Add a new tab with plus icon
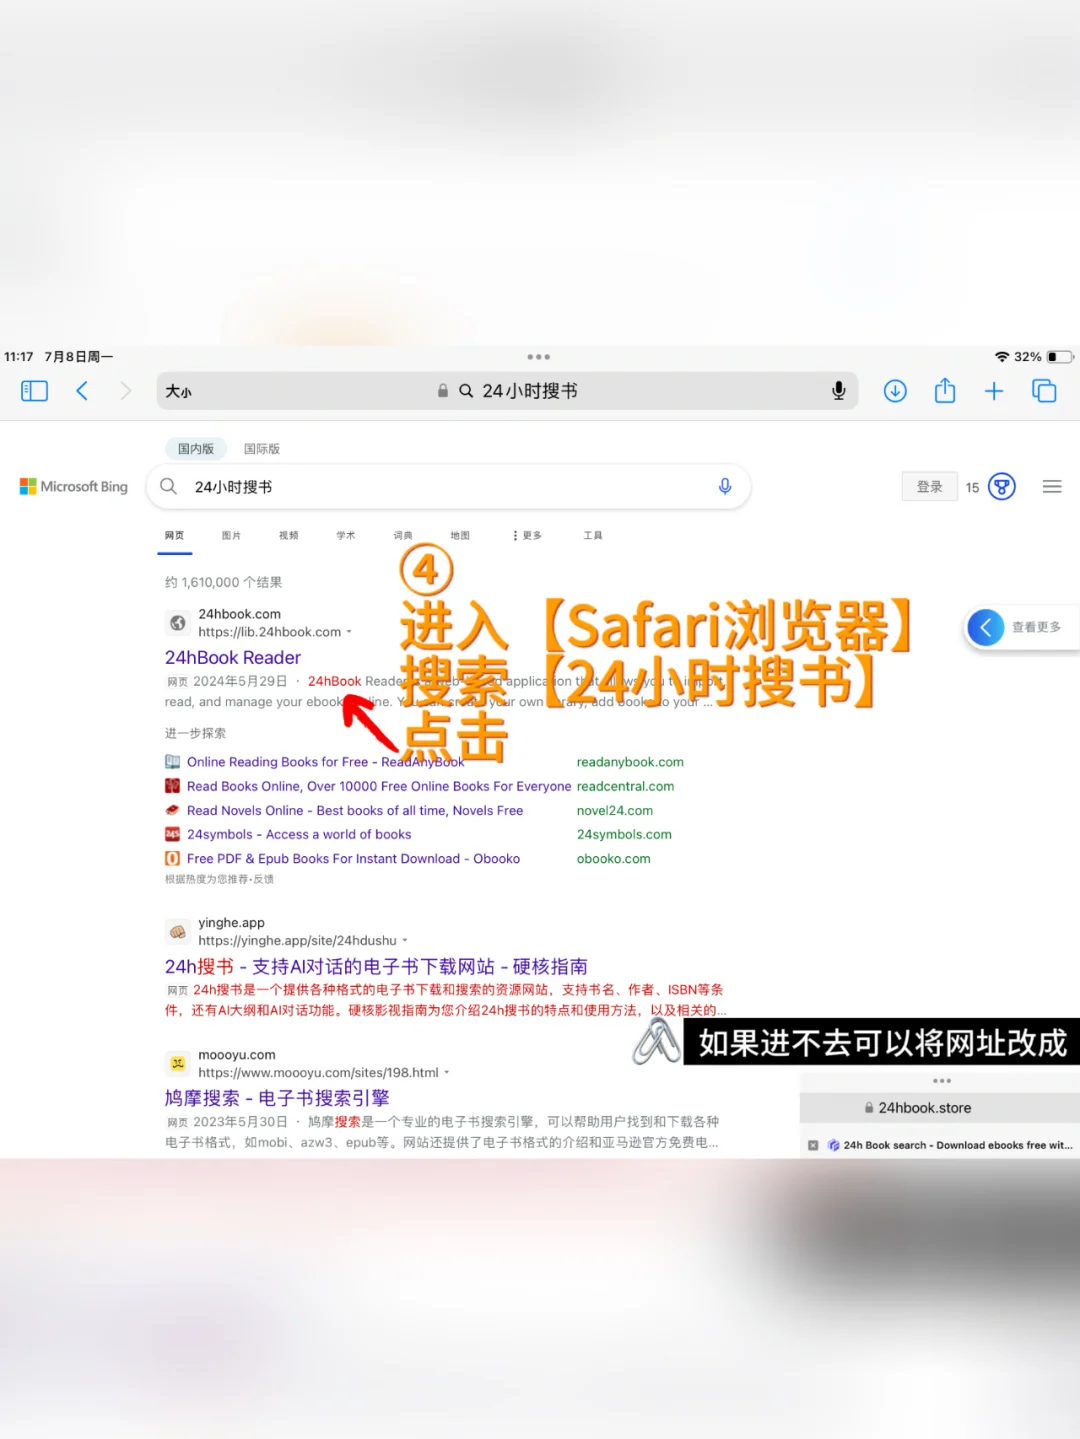The height and width of the screenshot is (1439, 1080). 994,391
